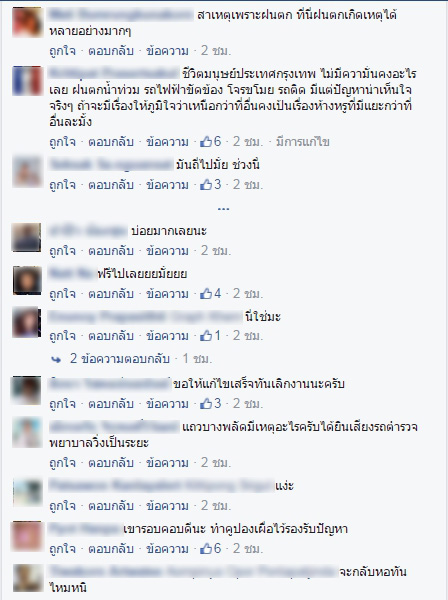448x600 pixels.
Task: Click the thumbs-up icon with 6 likes under 'เขารอบคอบดีนะ'
Action: point(206,548)
